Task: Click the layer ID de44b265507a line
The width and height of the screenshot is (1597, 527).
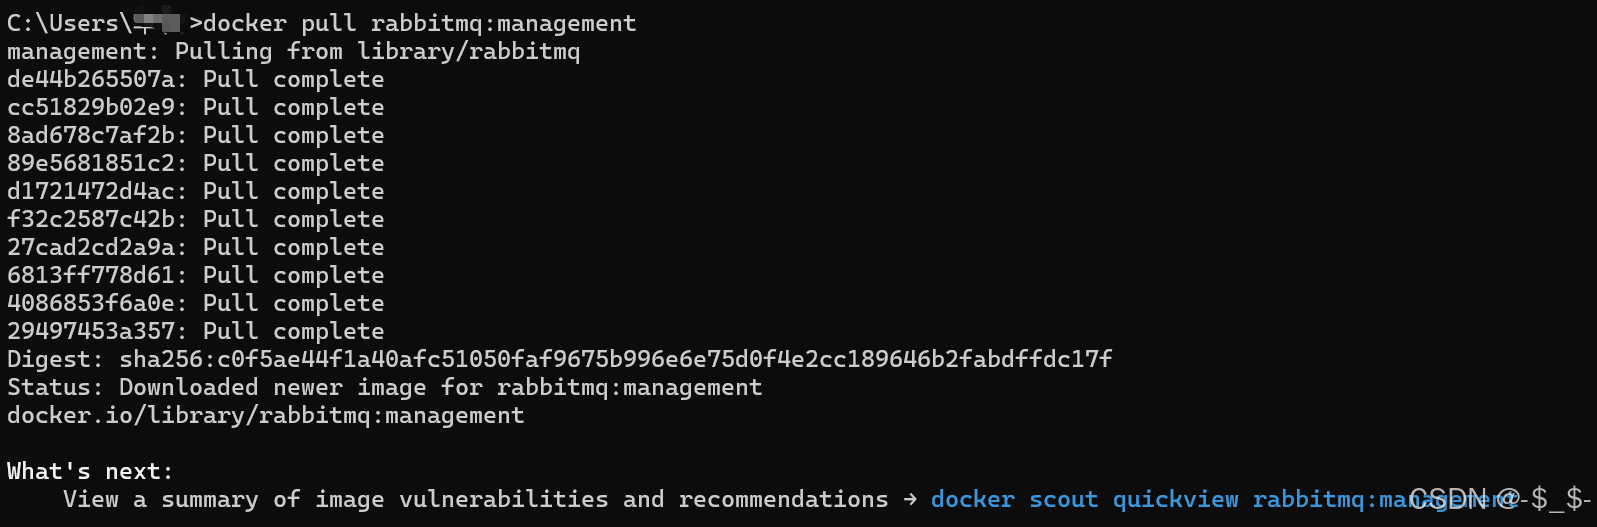Action: (195, 79)
